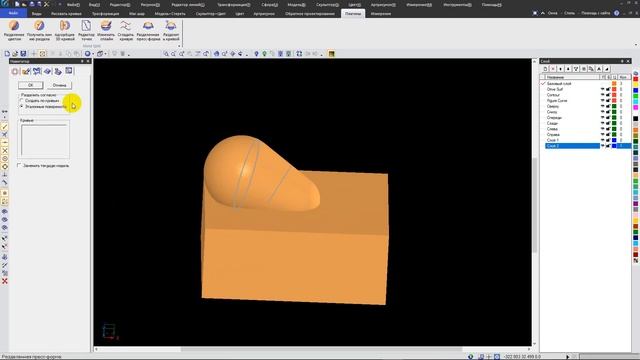Image resolution: width=640 pixels, height=360 pixels.
Task: Open 'Адсорбция 3D кривой' tool
Action: point(65,31)
